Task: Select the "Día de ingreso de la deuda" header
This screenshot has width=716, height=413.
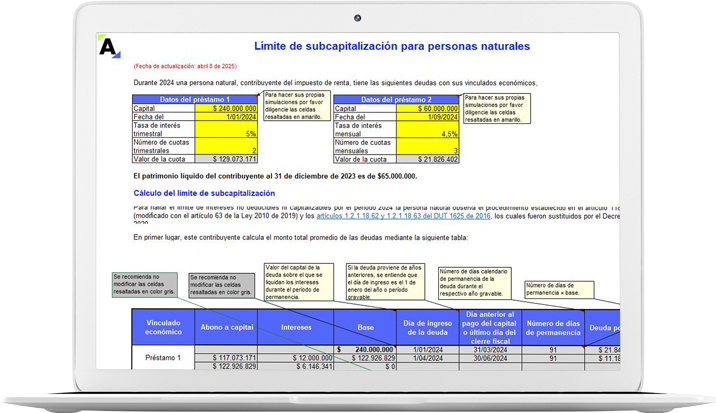Action: [x=427, y=327]
